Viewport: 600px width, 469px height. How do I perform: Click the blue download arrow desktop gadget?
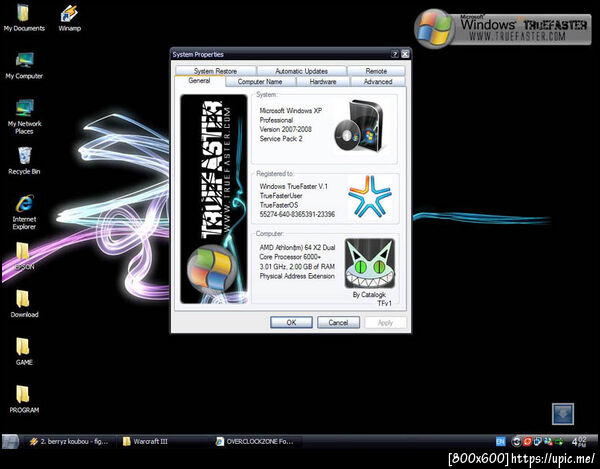click(x=562, y=414)
